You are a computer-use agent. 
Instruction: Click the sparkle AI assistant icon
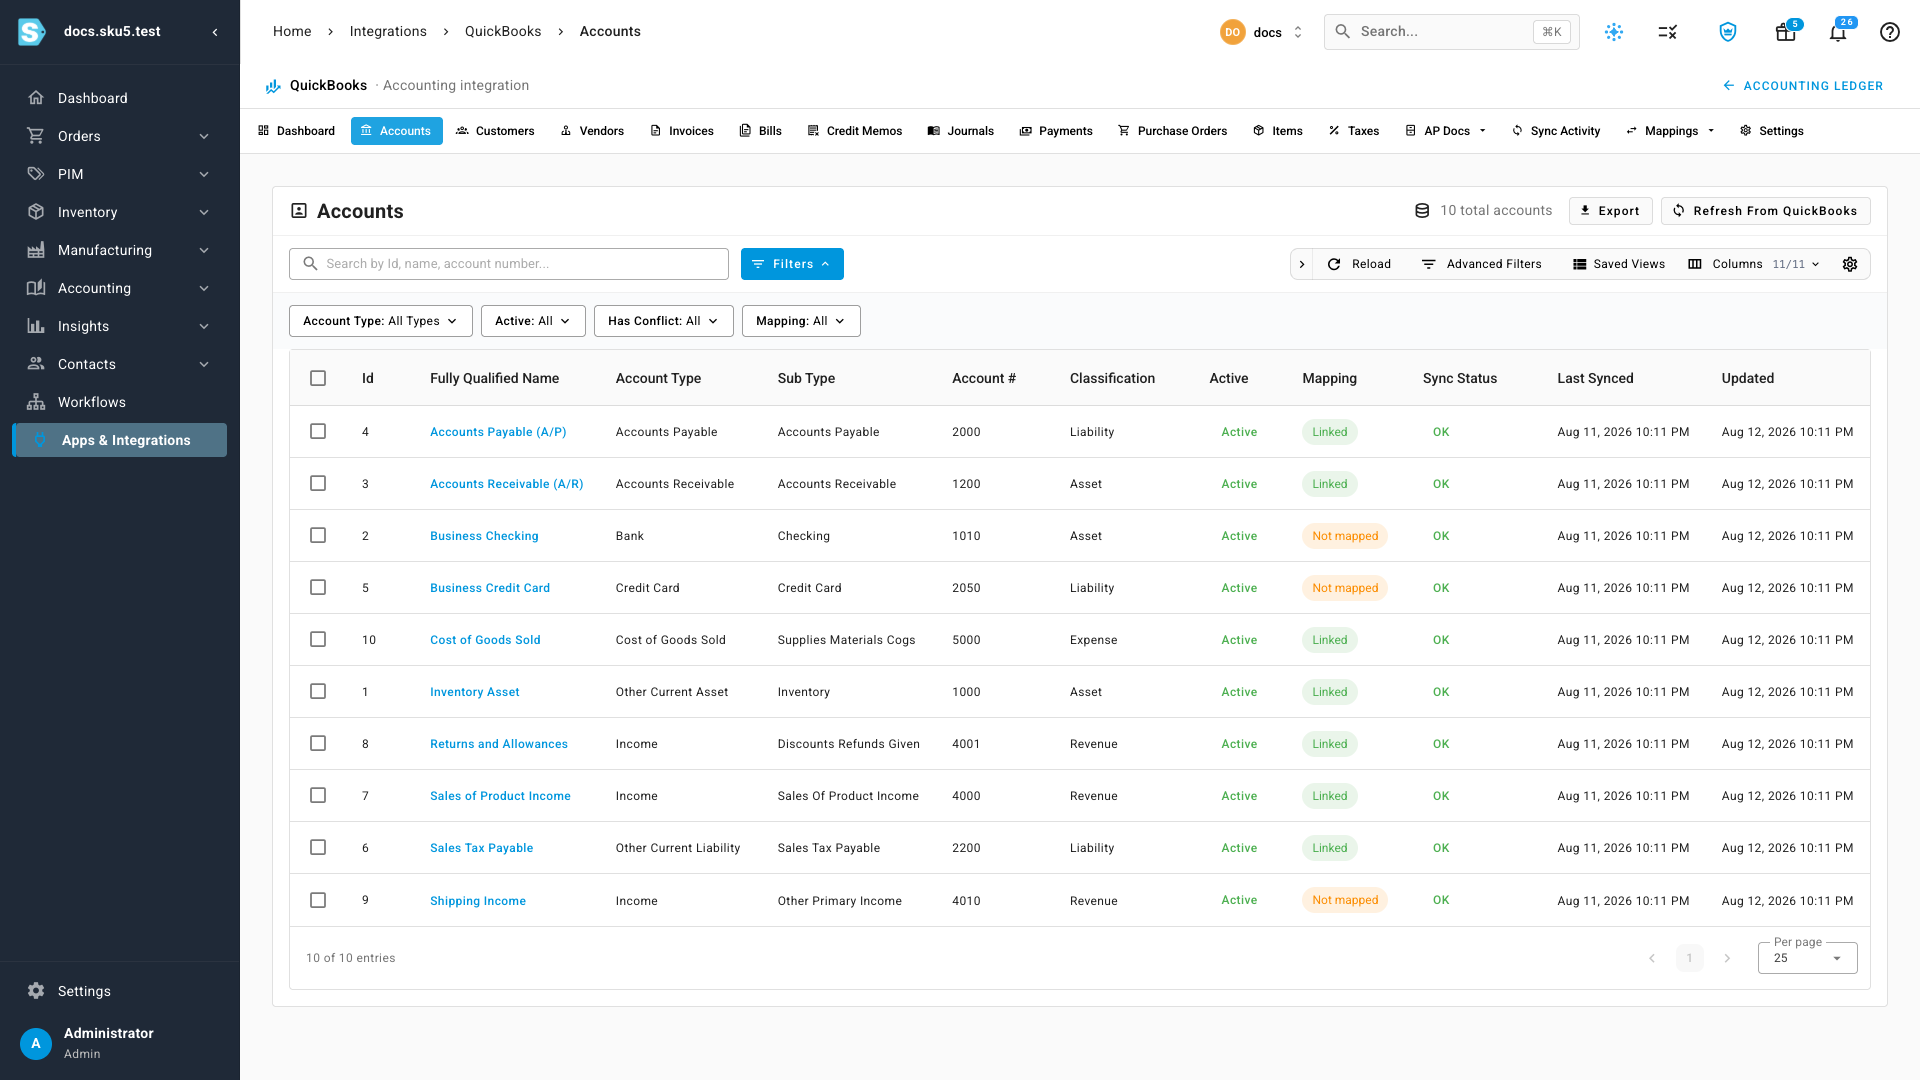pyautogui.click(x=1614, y=32)
